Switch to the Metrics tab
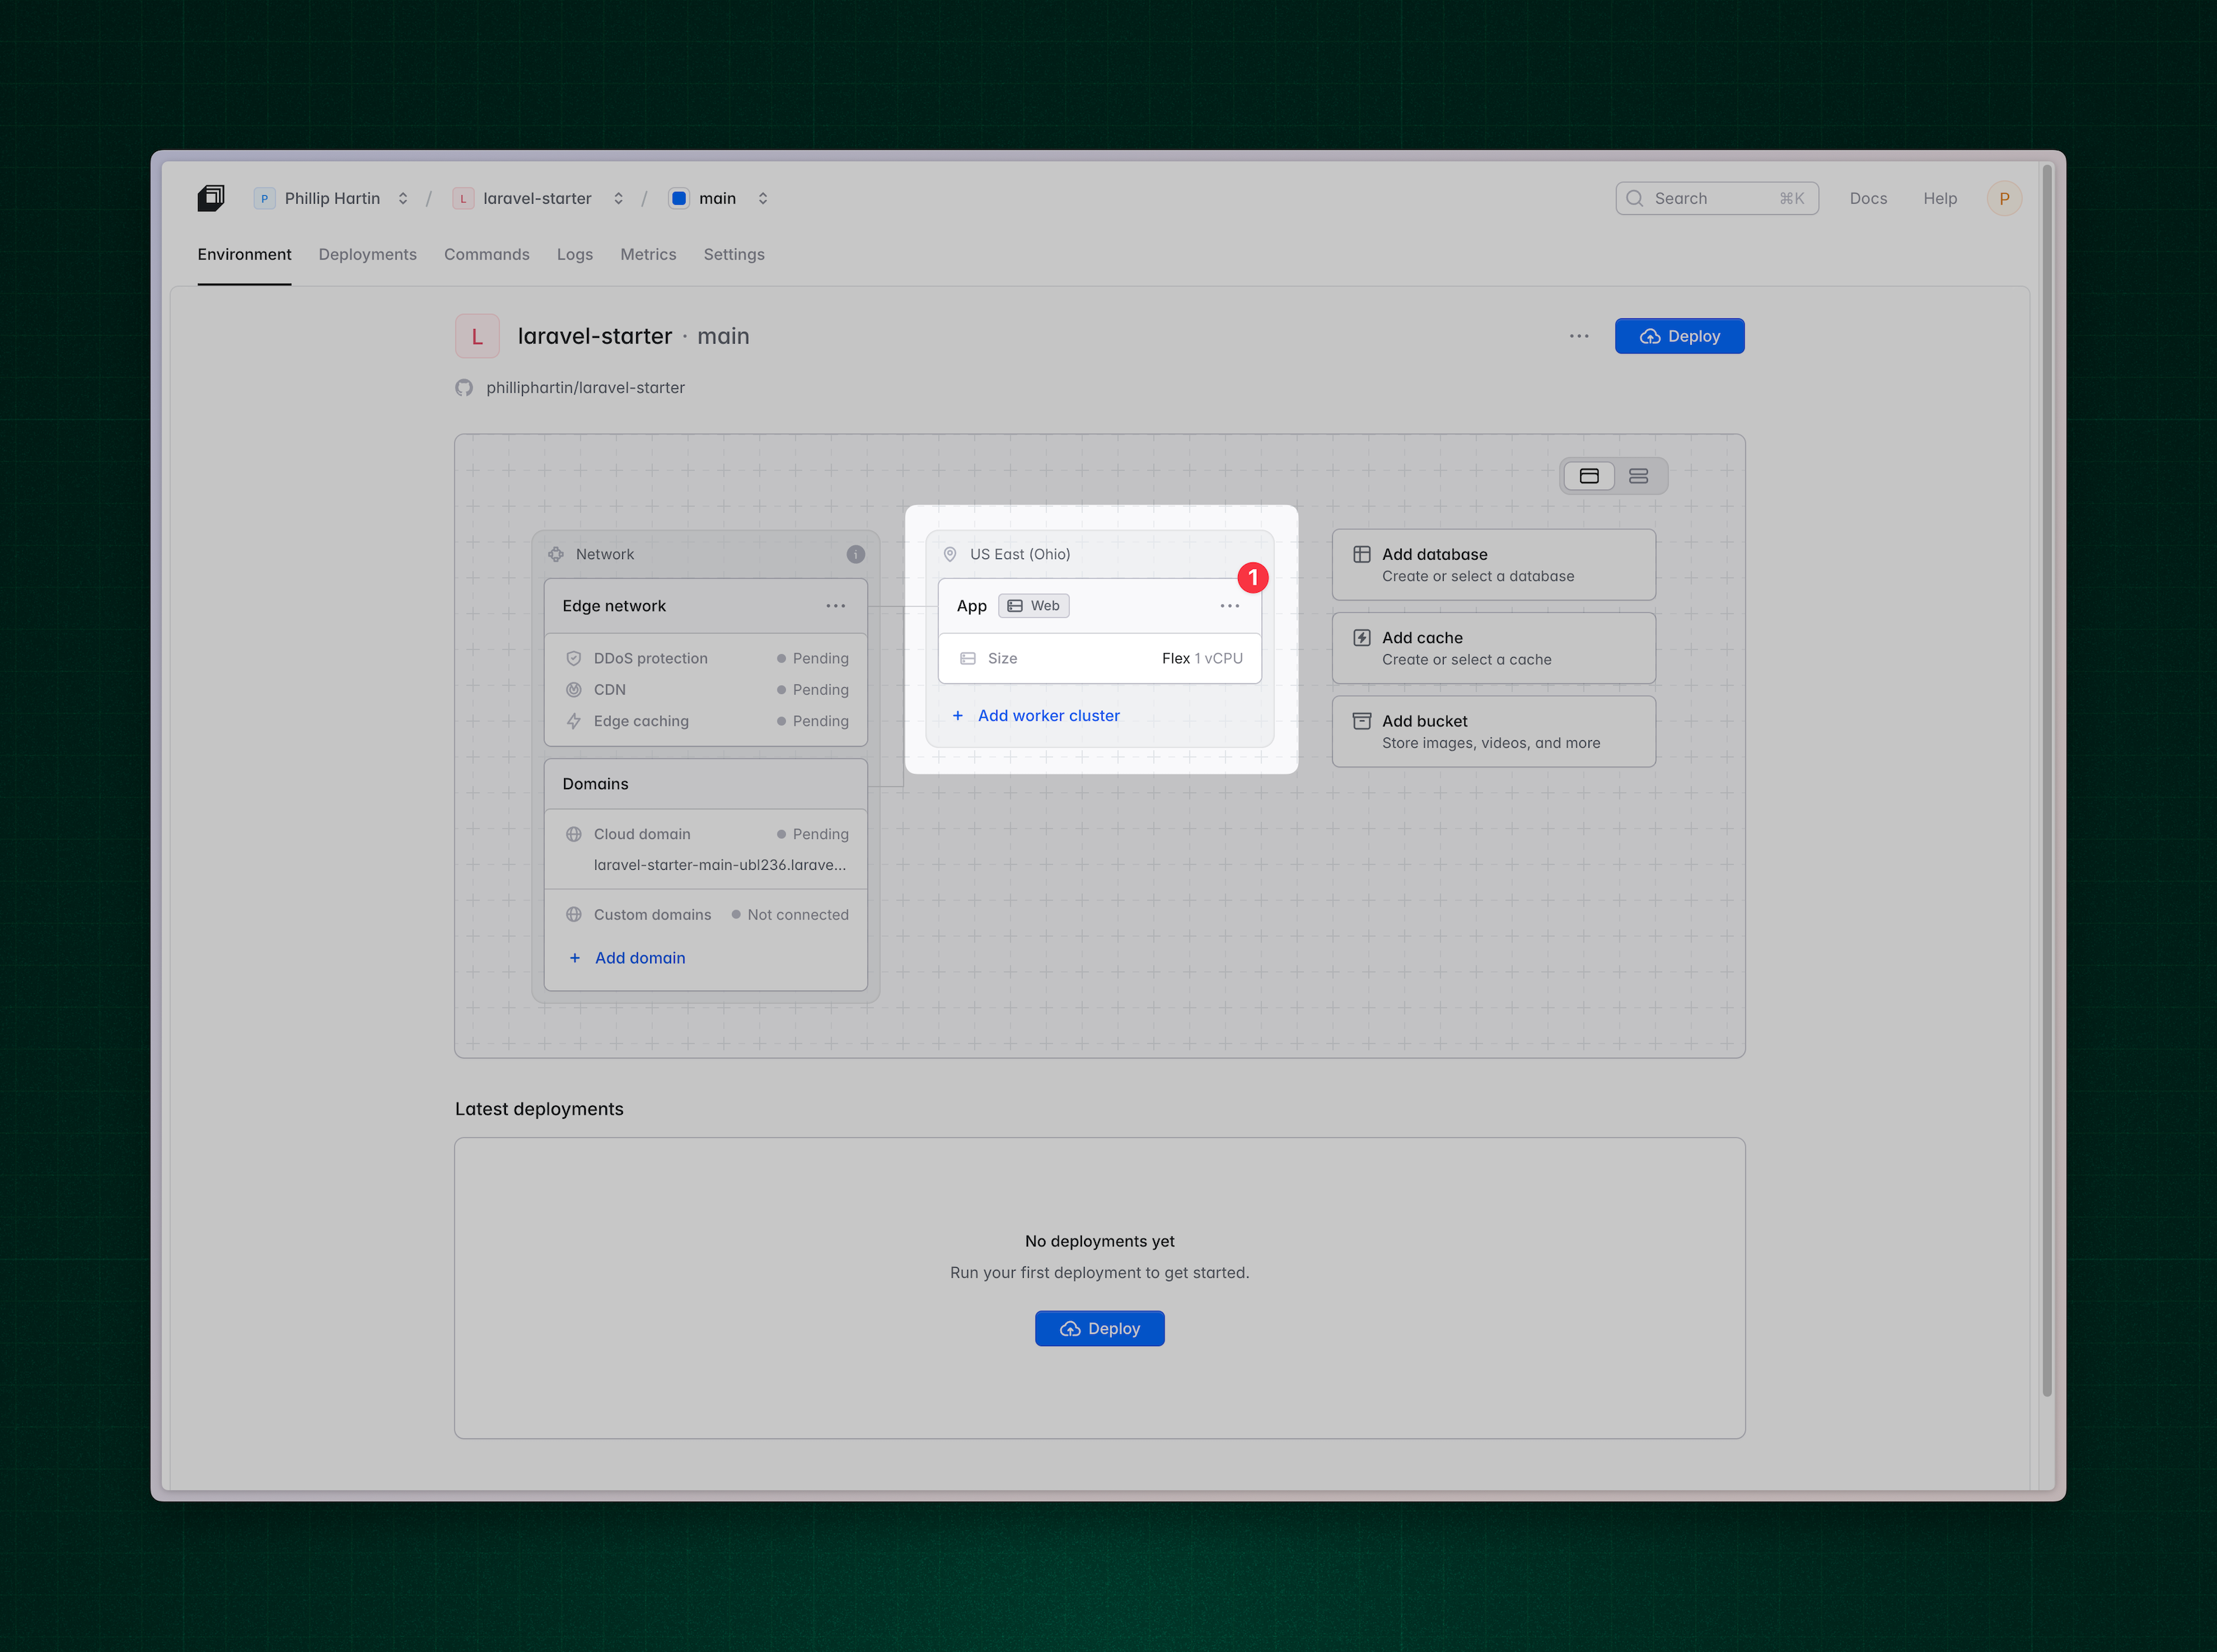Screen dimensions: 2217x1652 pos(648,254)
